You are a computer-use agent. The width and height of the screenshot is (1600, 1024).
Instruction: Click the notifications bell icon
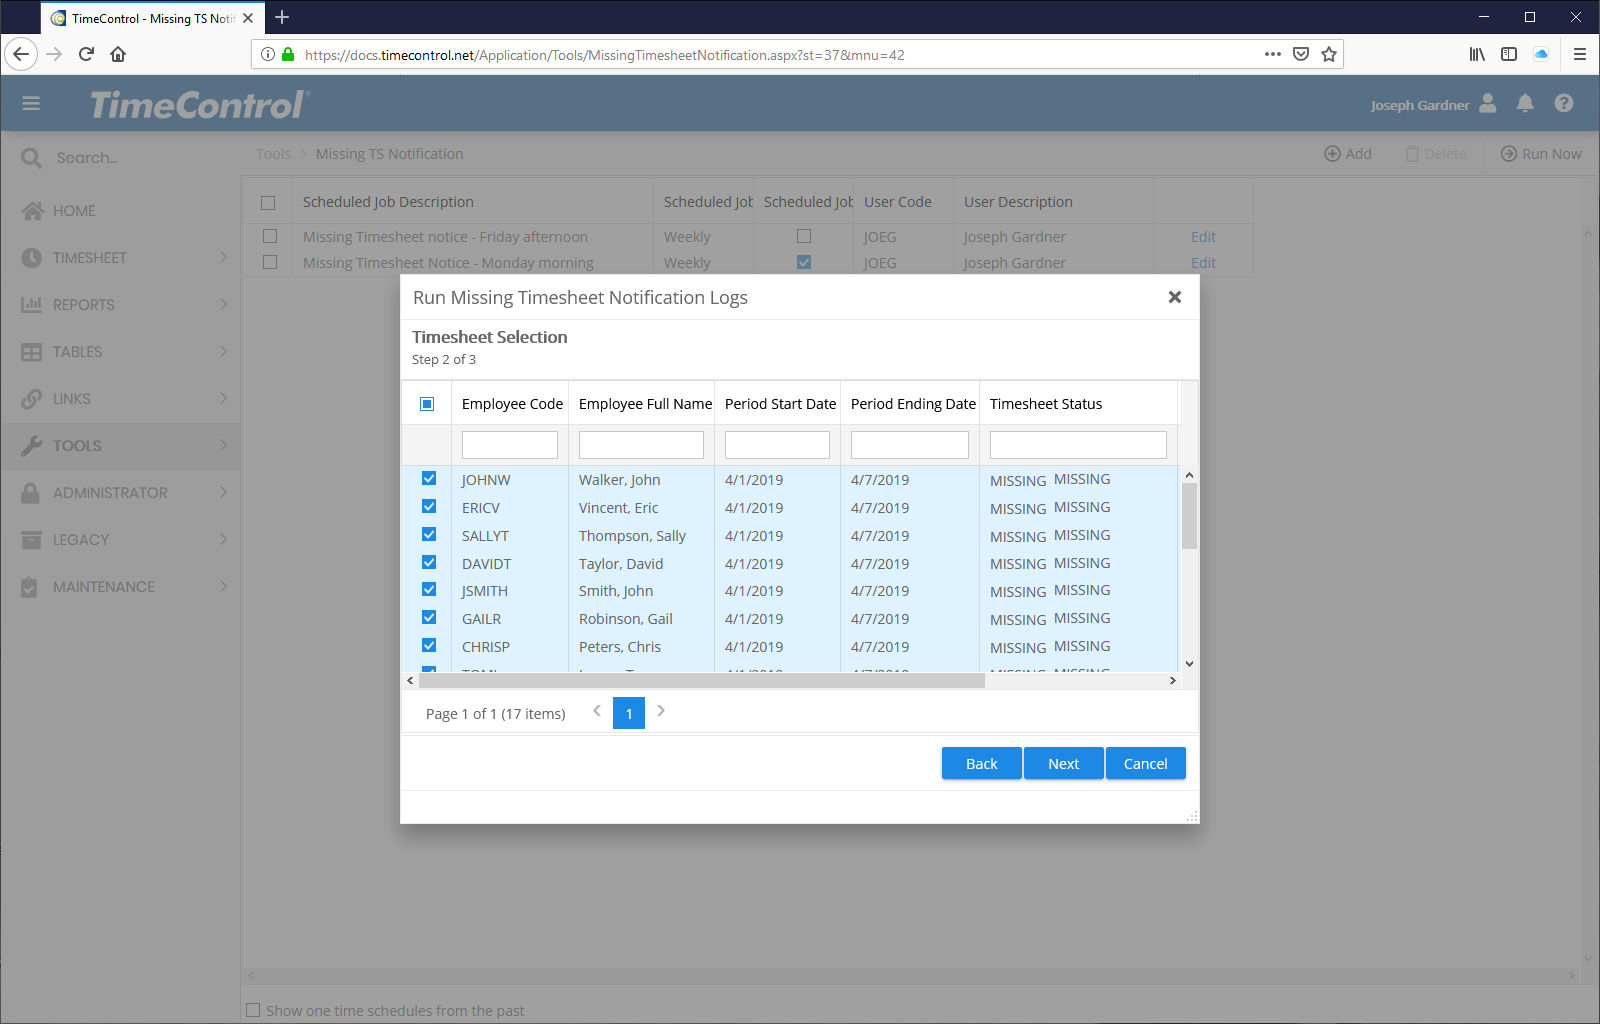(1525, 104)
